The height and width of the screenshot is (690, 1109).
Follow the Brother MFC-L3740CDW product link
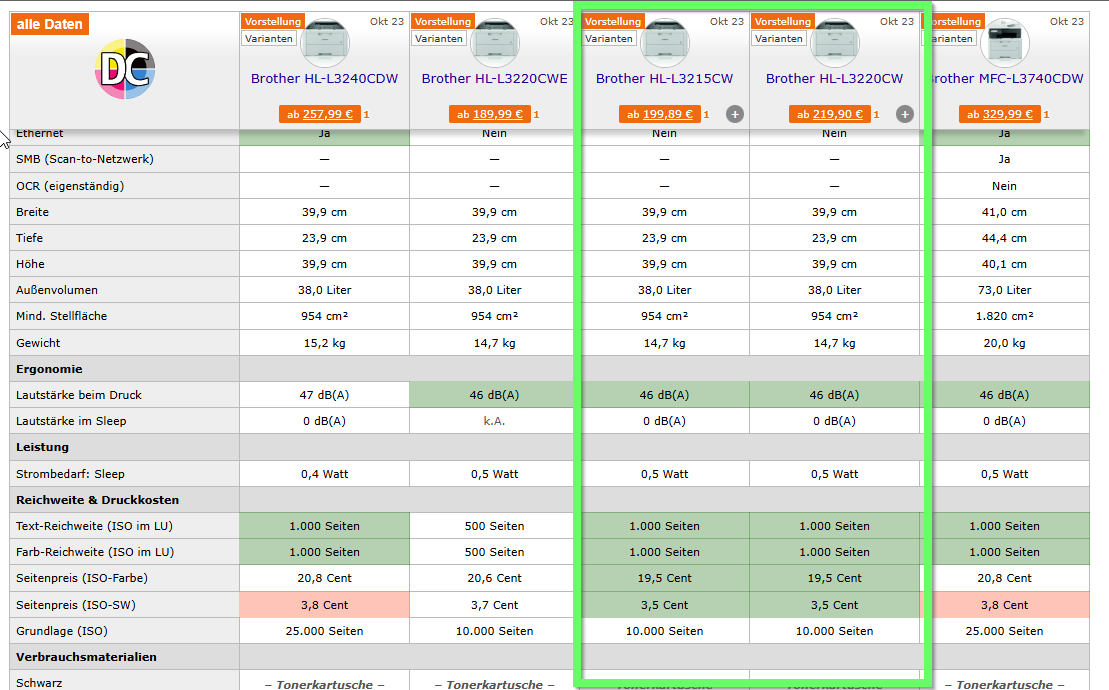[x=1006, y=78]
